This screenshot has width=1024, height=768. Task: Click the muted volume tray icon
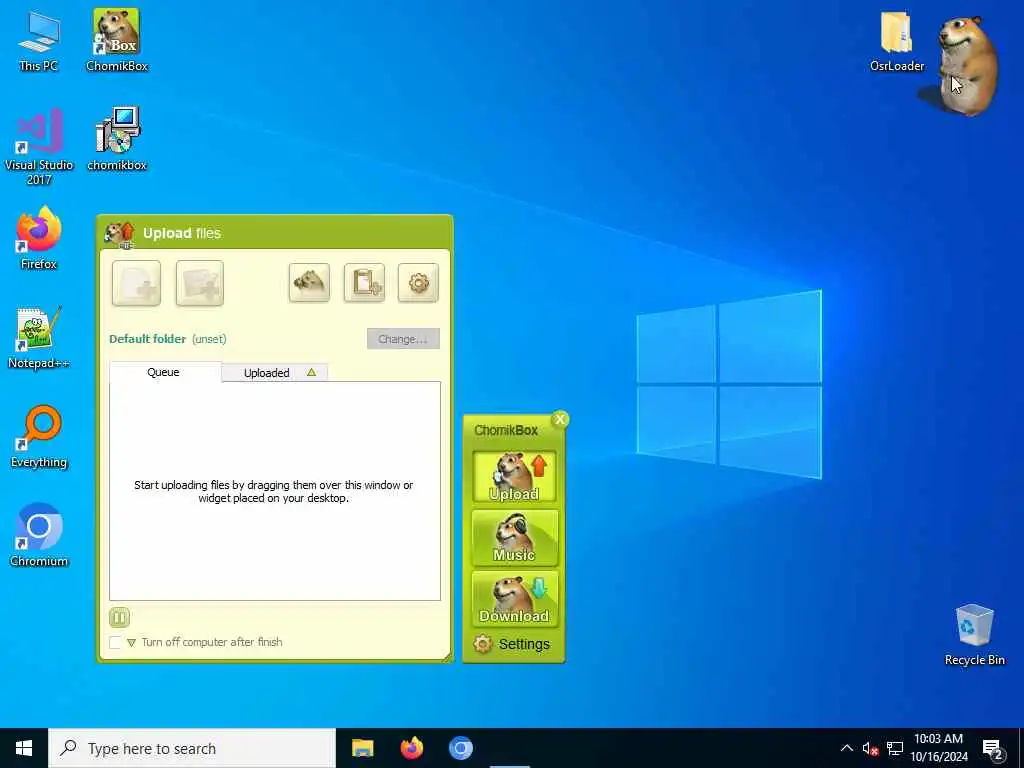click(871, 748)
